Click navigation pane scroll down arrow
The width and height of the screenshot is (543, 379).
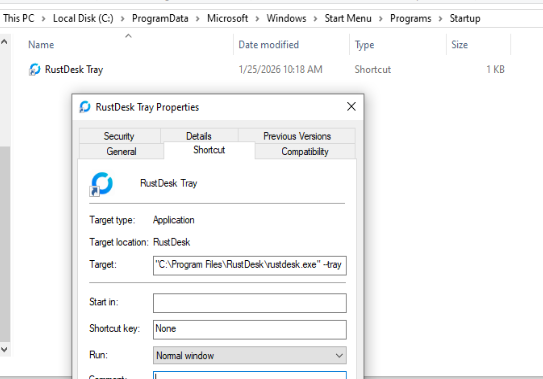coord(5,350)
